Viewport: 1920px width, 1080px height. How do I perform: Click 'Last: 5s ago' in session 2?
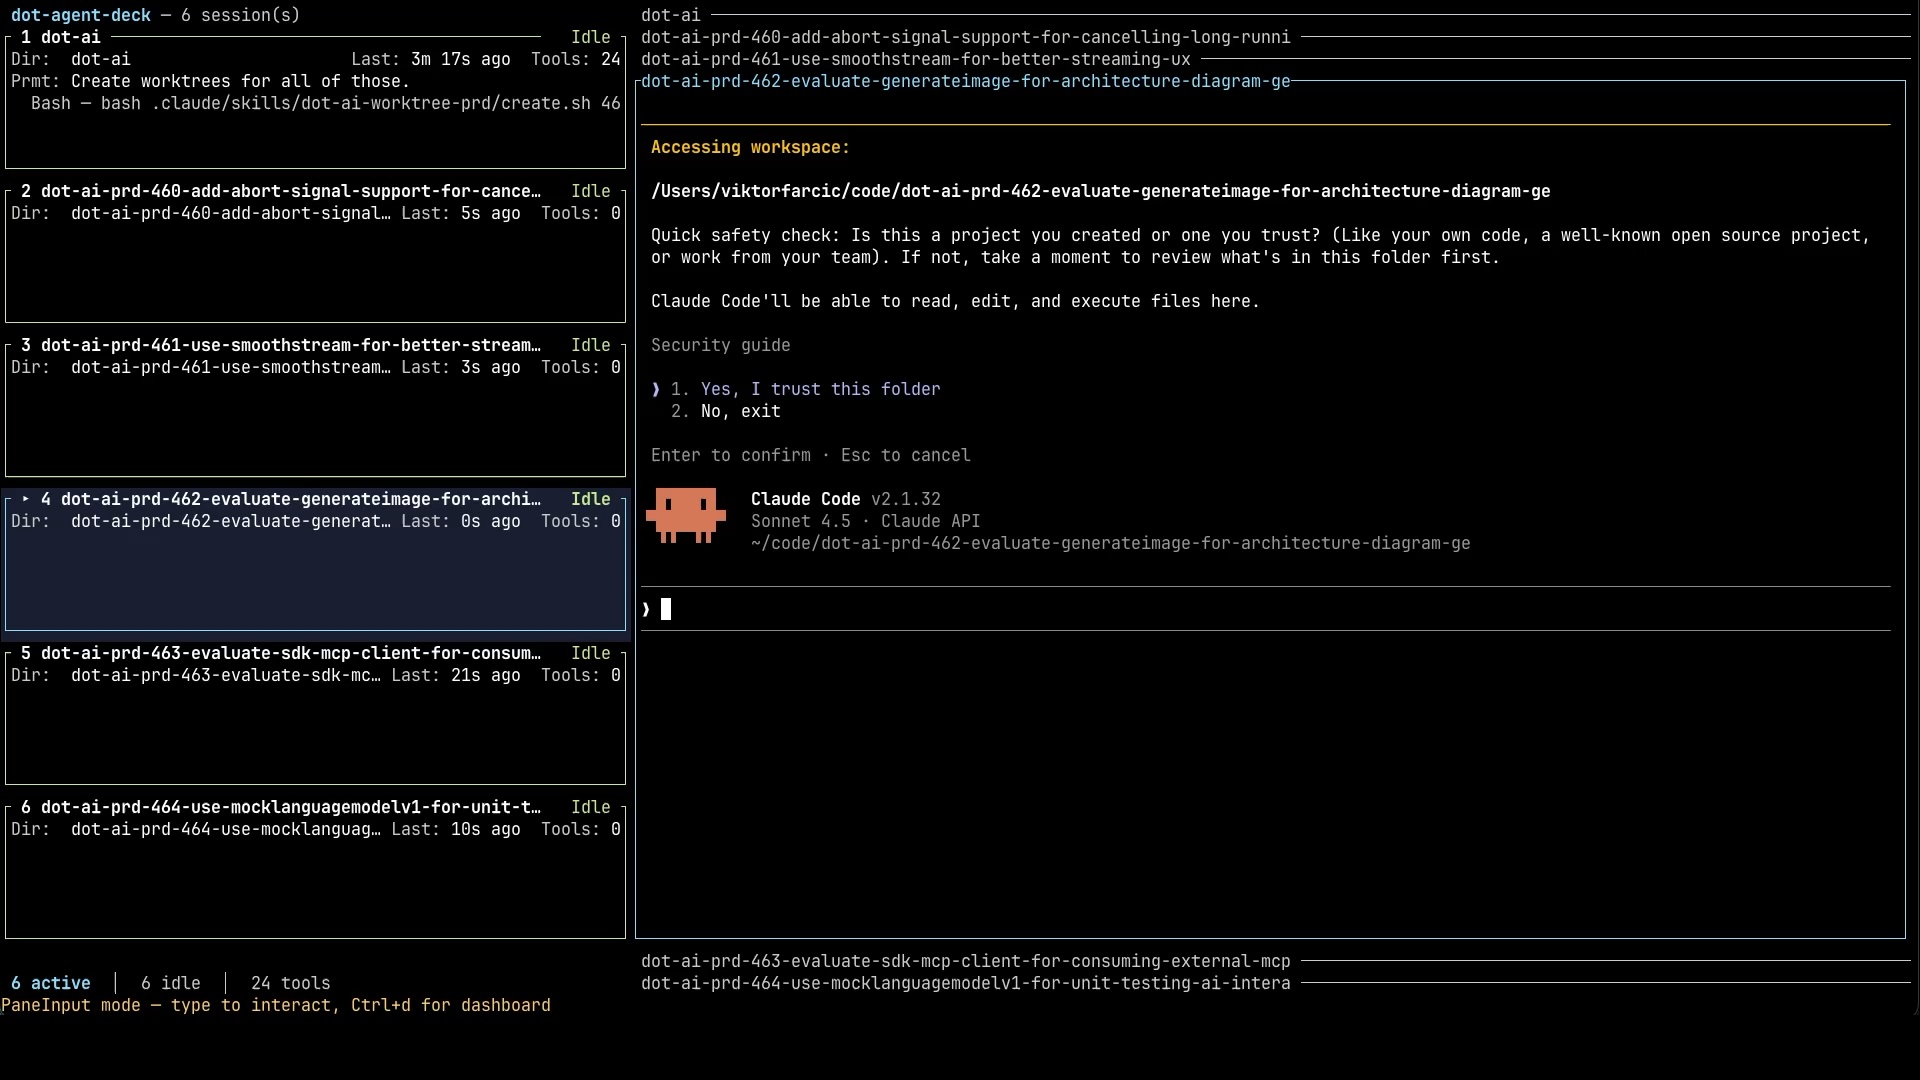click(x=461, y=213)
